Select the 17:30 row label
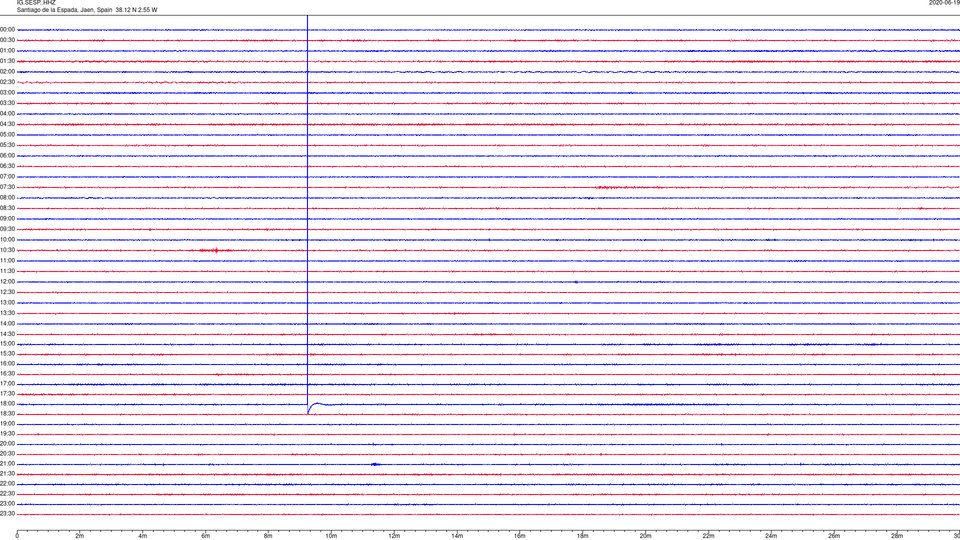Screen dimensions: 960x540 click(x=7, y=394)
